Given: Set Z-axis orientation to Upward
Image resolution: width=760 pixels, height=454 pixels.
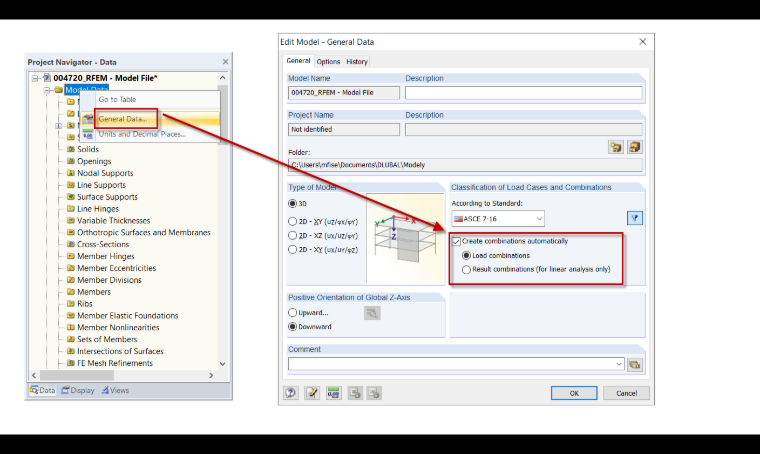Looking at the screenshot, I should coord(292,313).
